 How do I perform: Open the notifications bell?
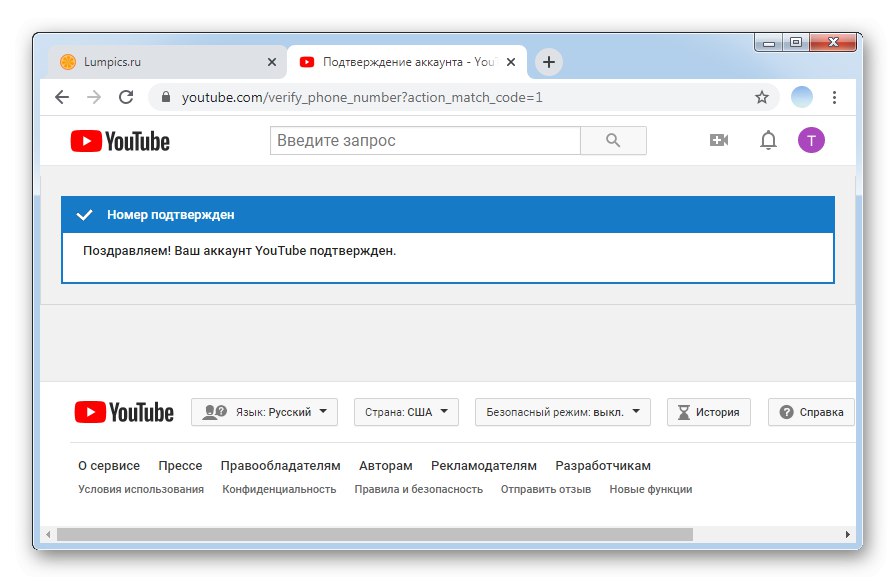[768, 140]
